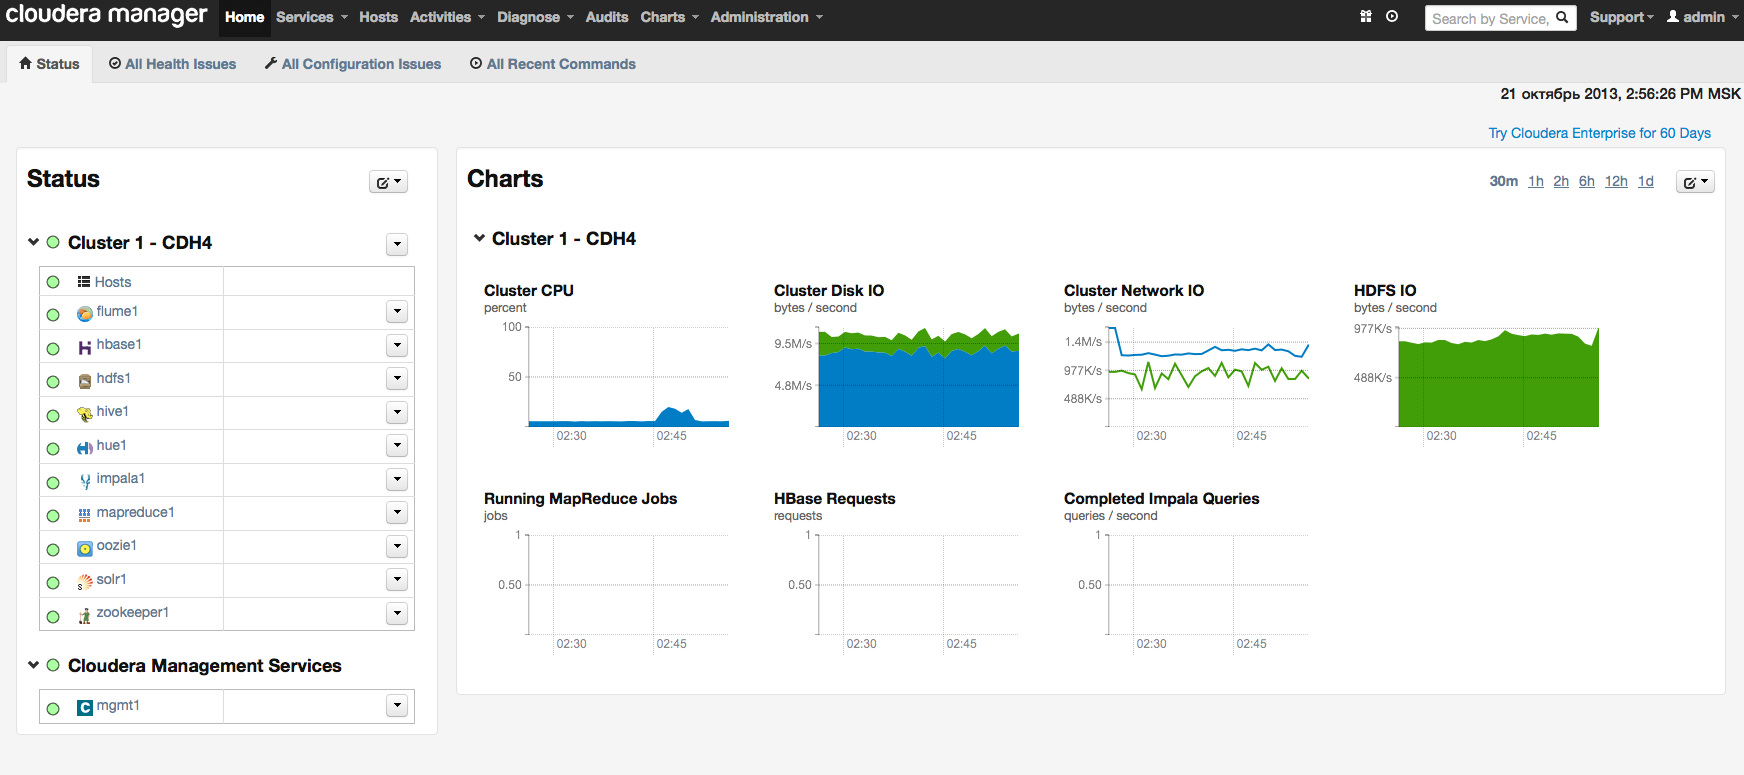Click the Hosts list icon

tap(84, 282)
